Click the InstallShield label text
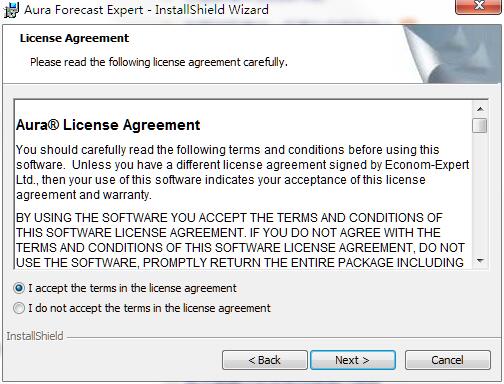The height and width of the screenshot is (384, 504). [x=35, y=336]
